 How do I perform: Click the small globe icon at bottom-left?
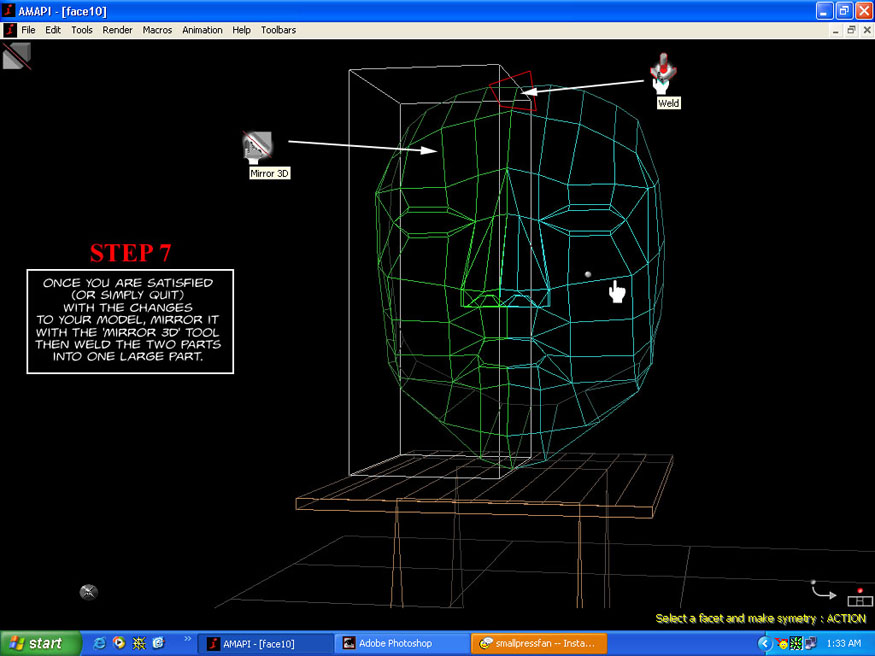point(89,592)
